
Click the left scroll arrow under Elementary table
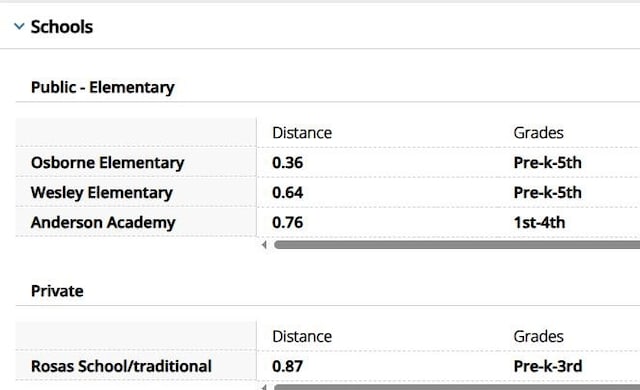[x=264, y=245]
